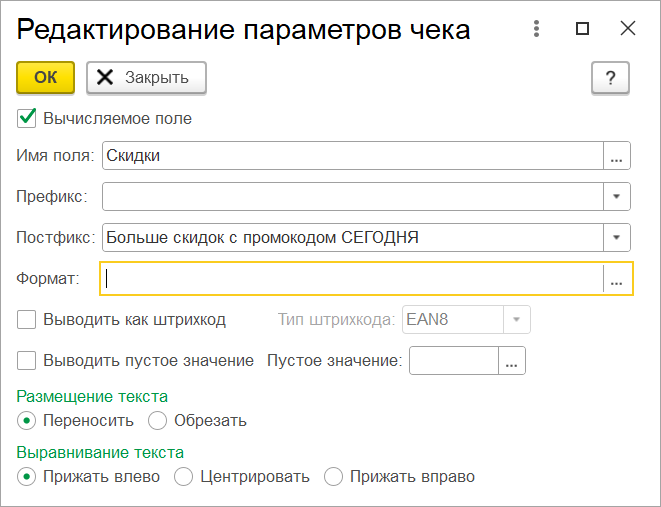Click into the Формат input field
This screenshot has width=661, height=507.
[352, 281]
